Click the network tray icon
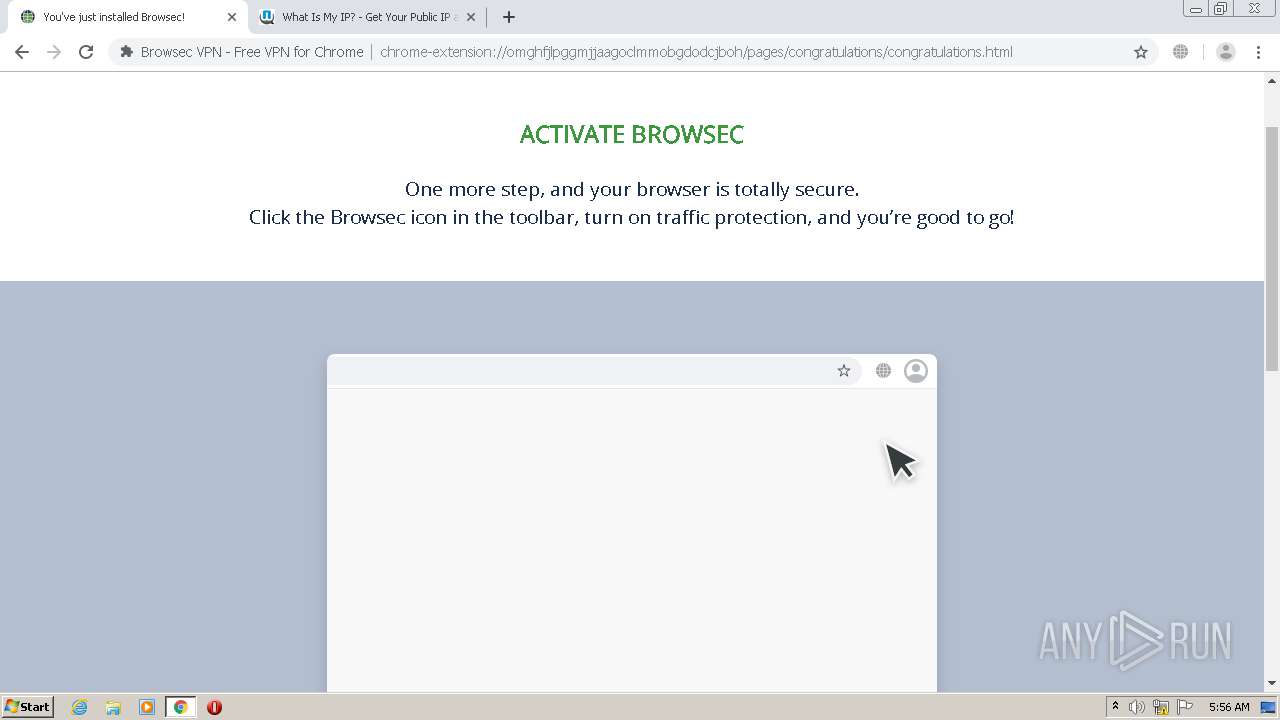 pos(1161,707)
